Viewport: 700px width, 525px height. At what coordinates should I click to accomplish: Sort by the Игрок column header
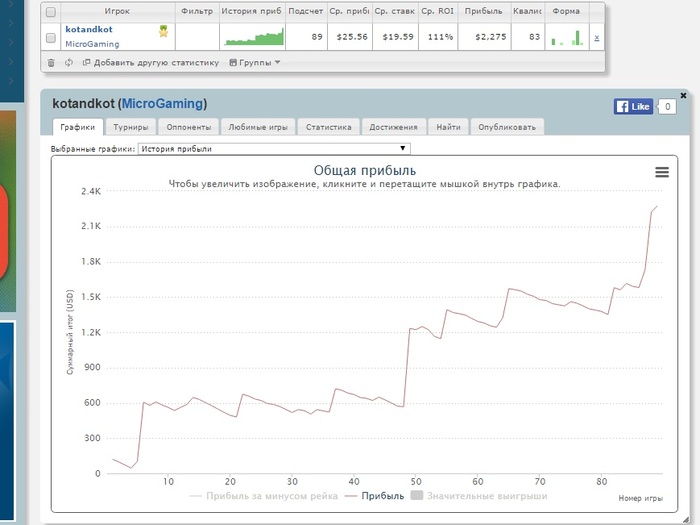(x=117, y=11)
